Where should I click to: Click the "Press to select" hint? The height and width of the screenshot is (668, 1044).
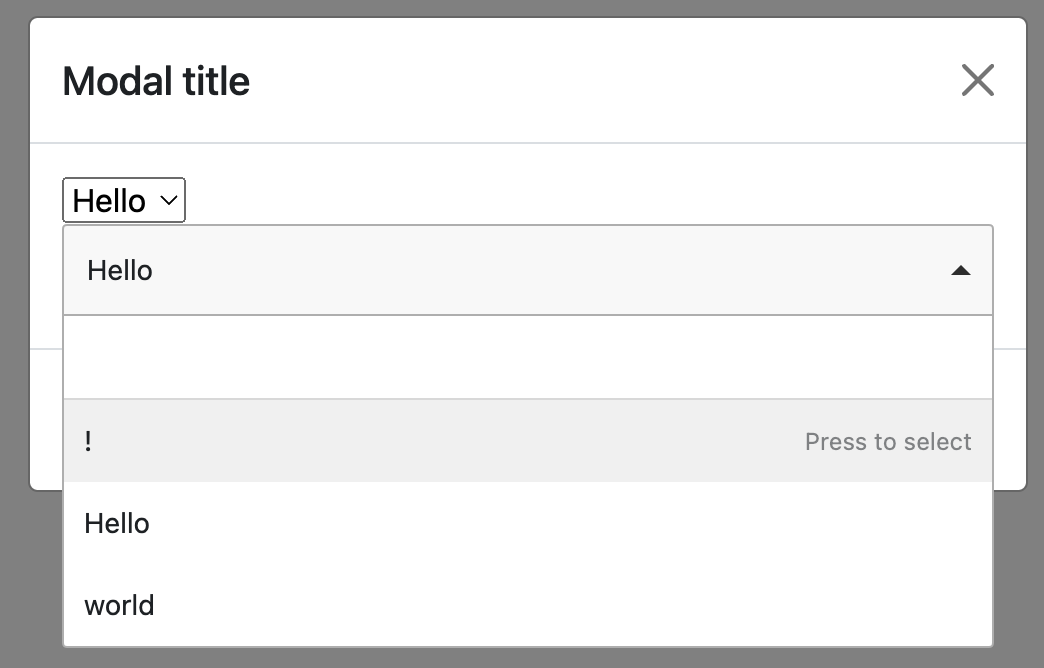pos(888,442)
